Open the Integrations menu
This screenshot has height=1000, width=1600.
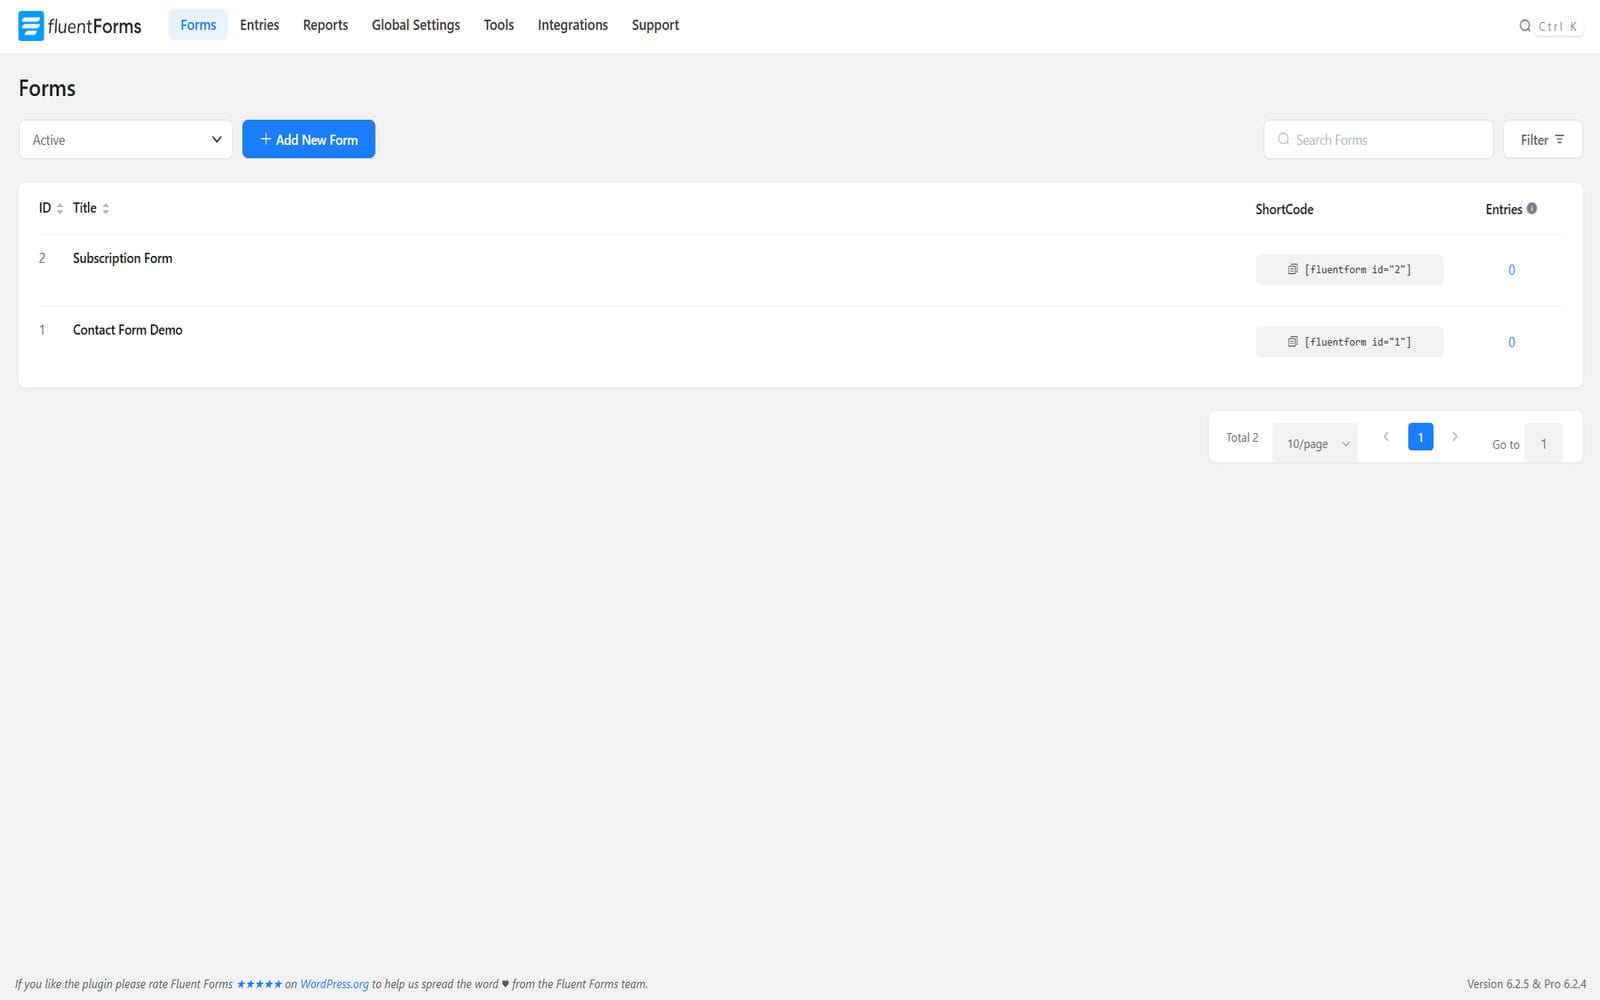click(572, 25)
